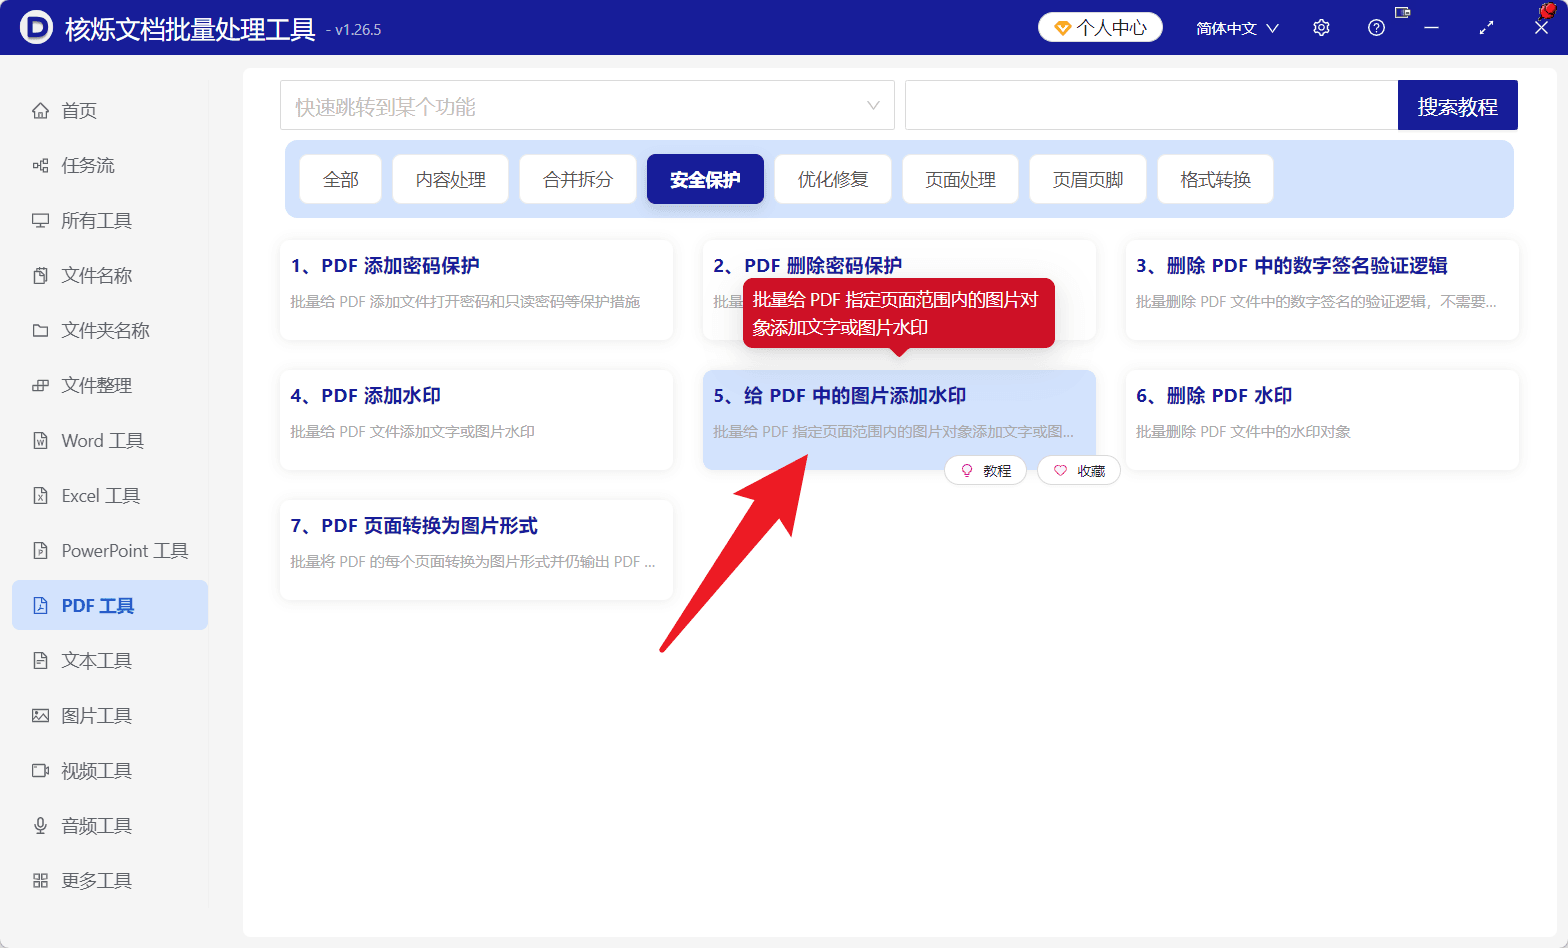Viewport: 1568px width, 948px height.
Task: Open the 个人中心 button
Action: tap(1100, 27)
